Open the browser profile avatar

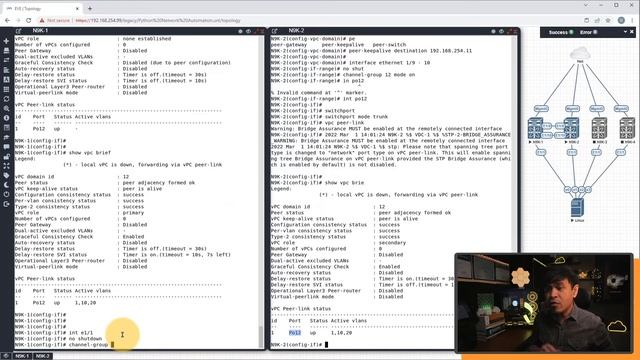pos(621,20)
